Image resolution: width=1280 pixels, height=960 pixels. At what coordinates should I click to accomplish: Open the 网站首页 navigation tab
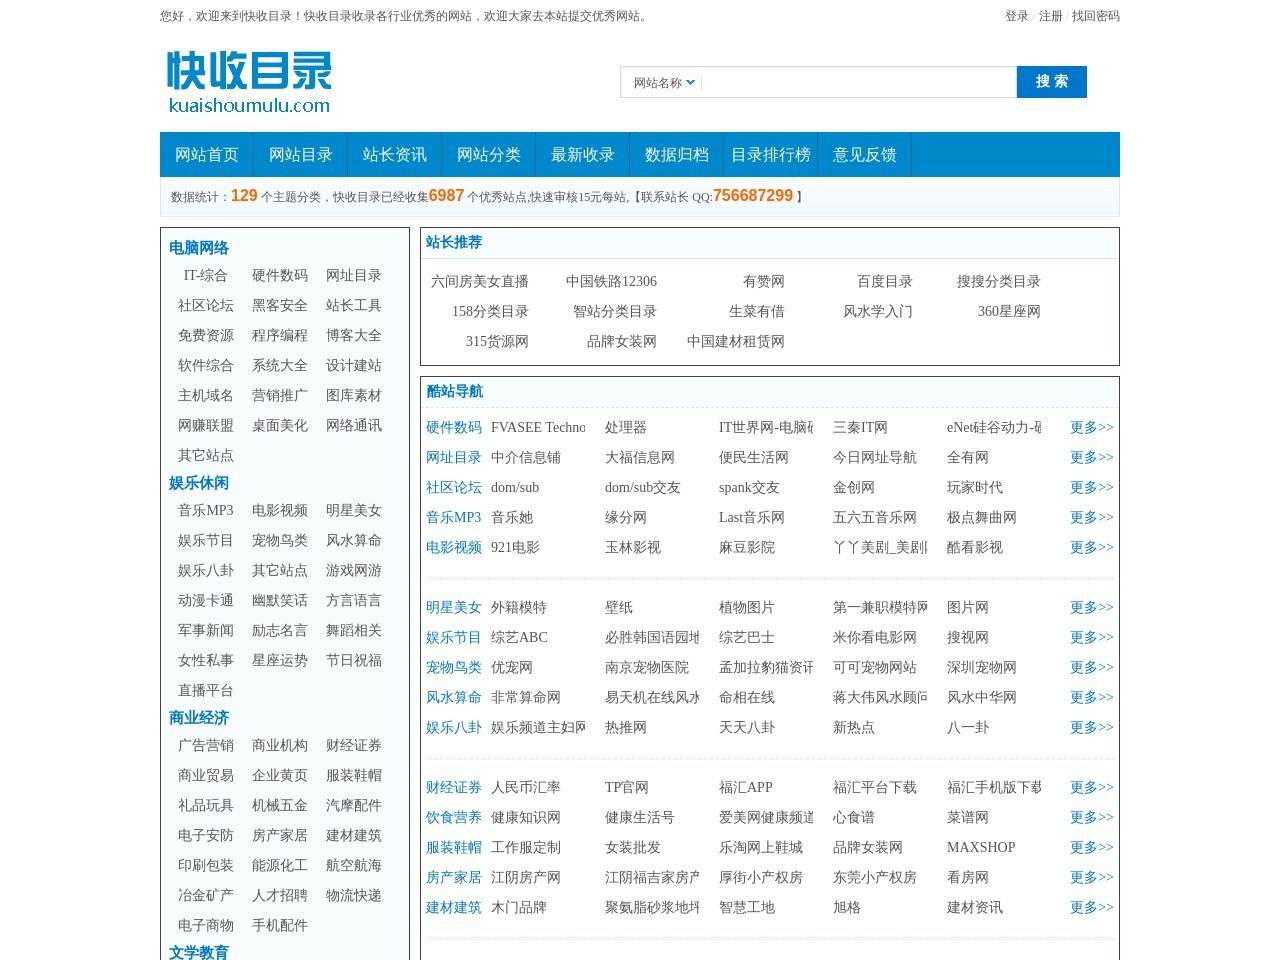(207, 155)
